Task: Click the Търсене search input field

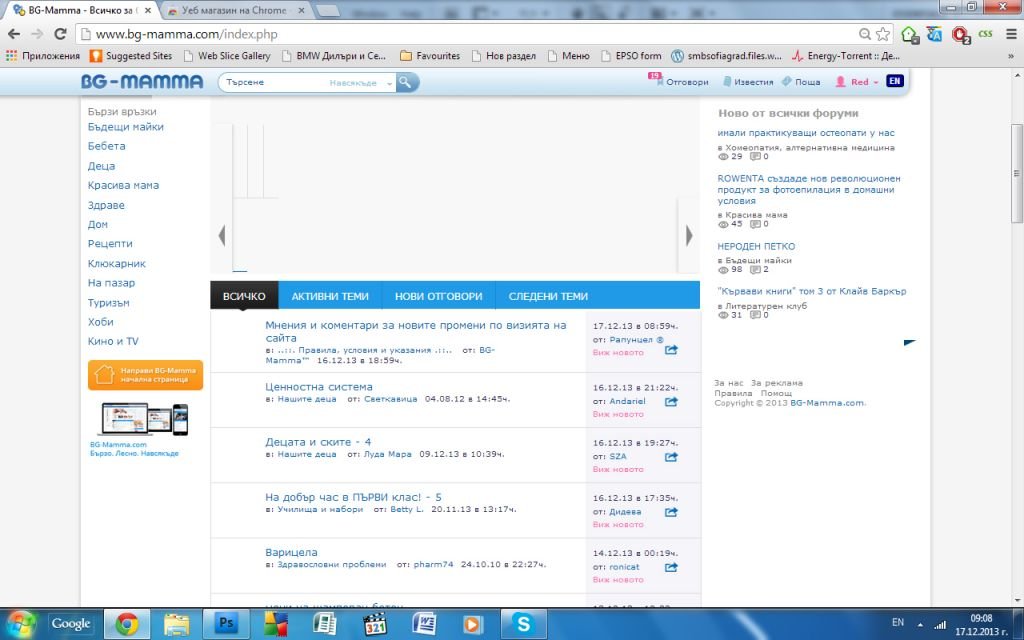Action: (272, 82)
